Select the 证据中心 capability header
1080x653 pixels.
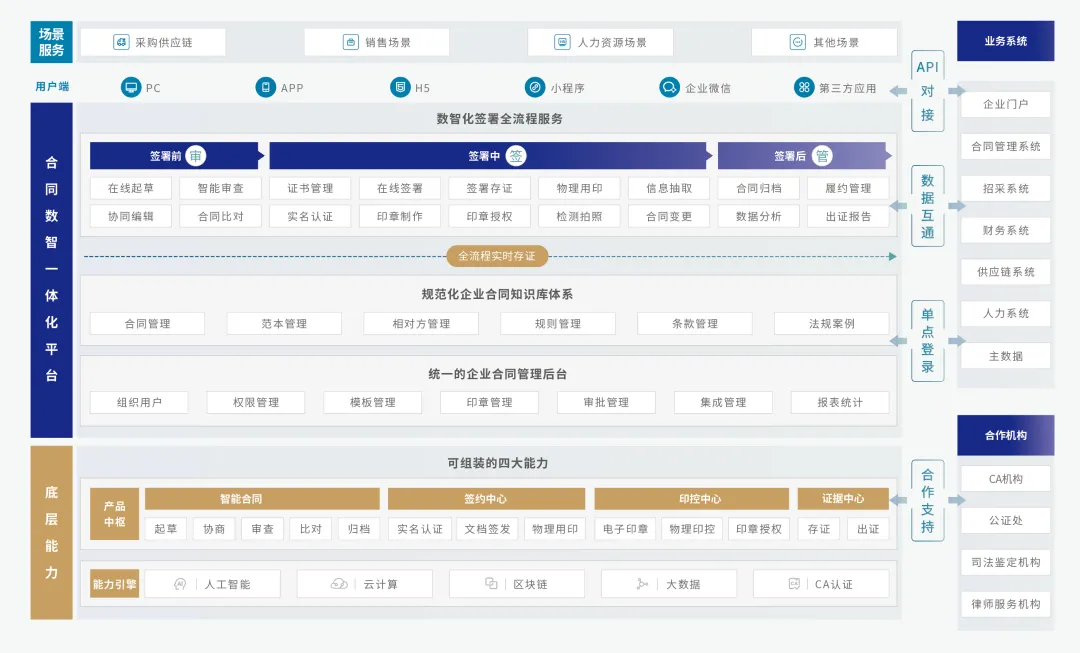[x=843, y=499]
